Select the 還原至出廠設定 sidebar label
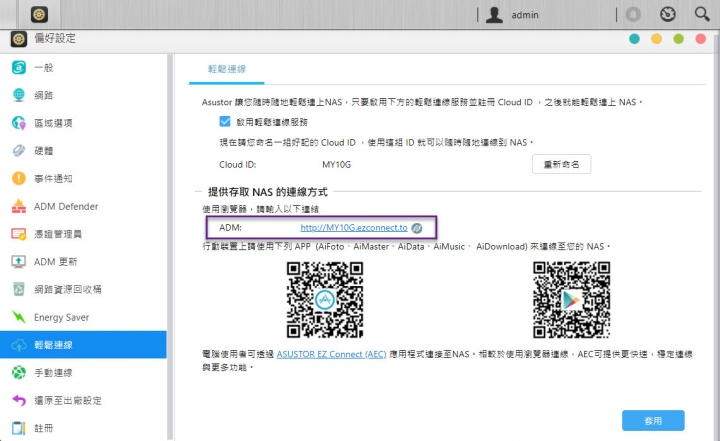Viewport: 720px width, 441px height. (x=68, y=401)
